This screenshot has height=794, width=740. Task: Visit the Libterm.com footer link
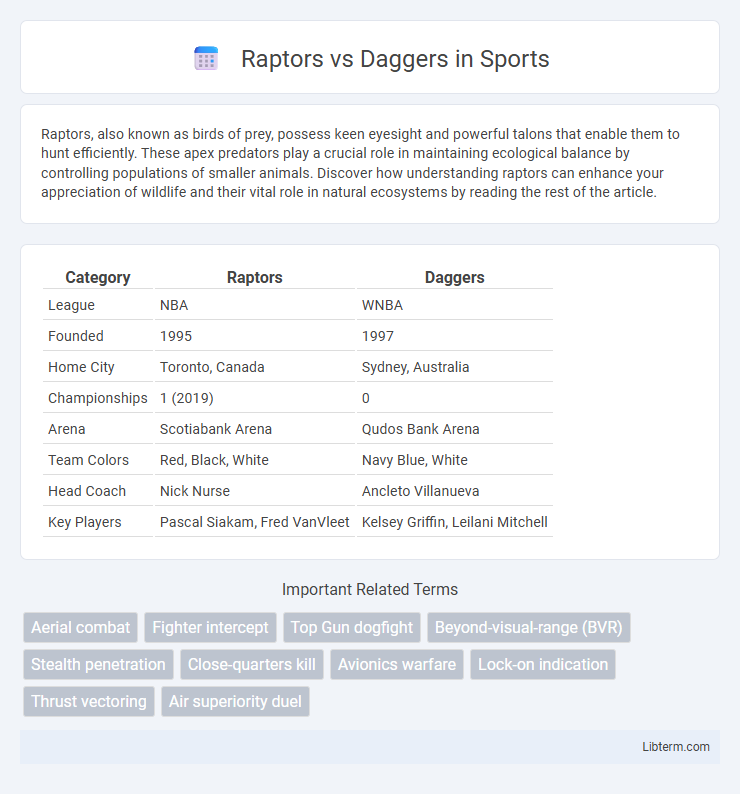676,746
